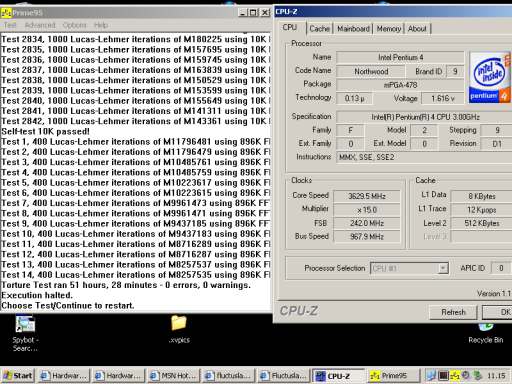Select the xvpics folder icon on desktop
This screenshot has width=512, height=384.
coord(179,323)
